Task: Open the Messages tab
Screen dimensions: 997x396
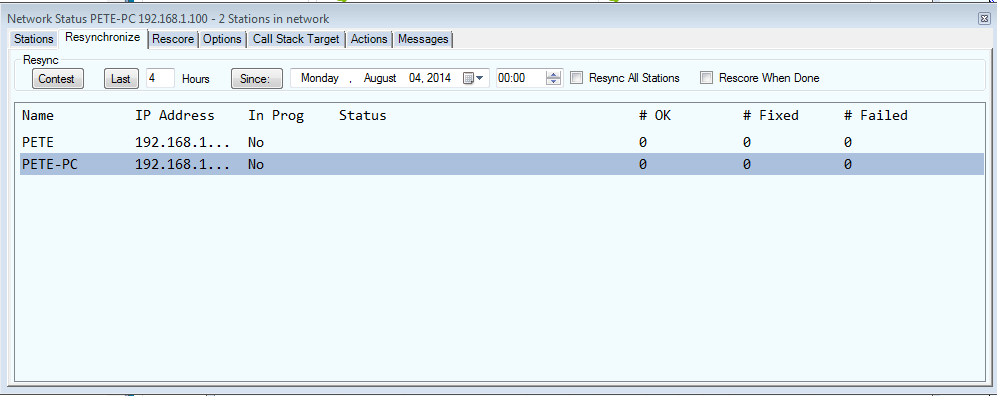Action: [423, 39]
